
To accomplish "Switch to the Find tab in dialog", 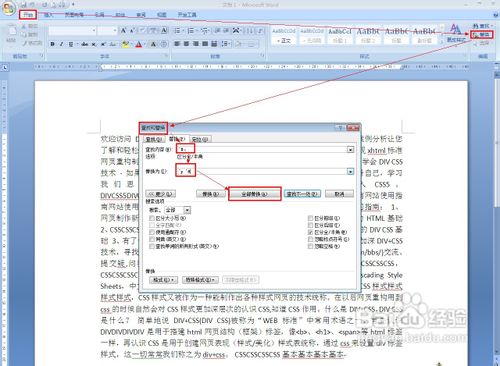I will (154, 139).
